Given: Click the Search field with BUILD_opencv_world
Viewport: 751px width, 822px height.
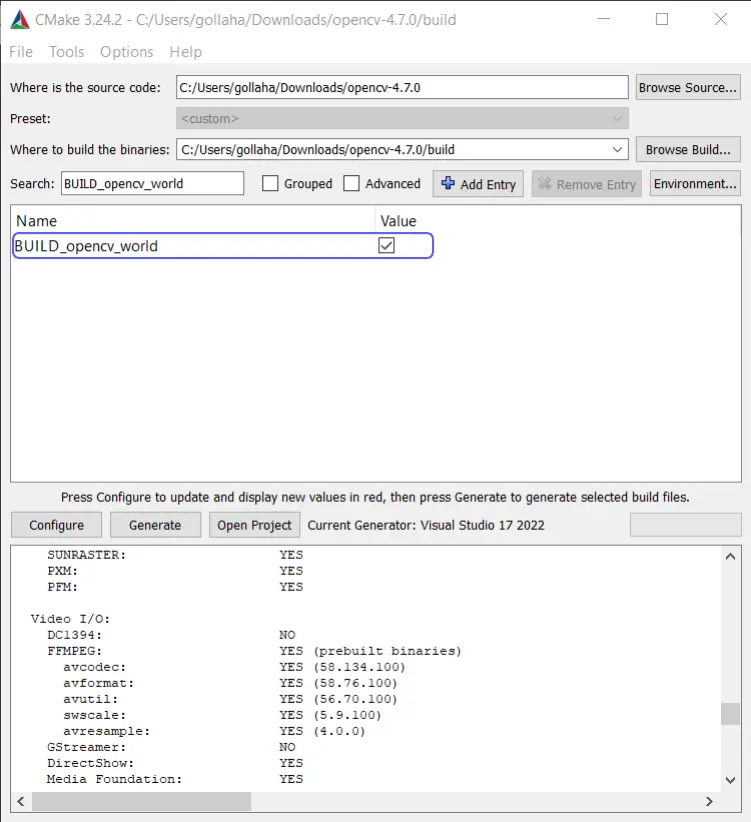Looking at the screenshot, I should tap(152, 183).
